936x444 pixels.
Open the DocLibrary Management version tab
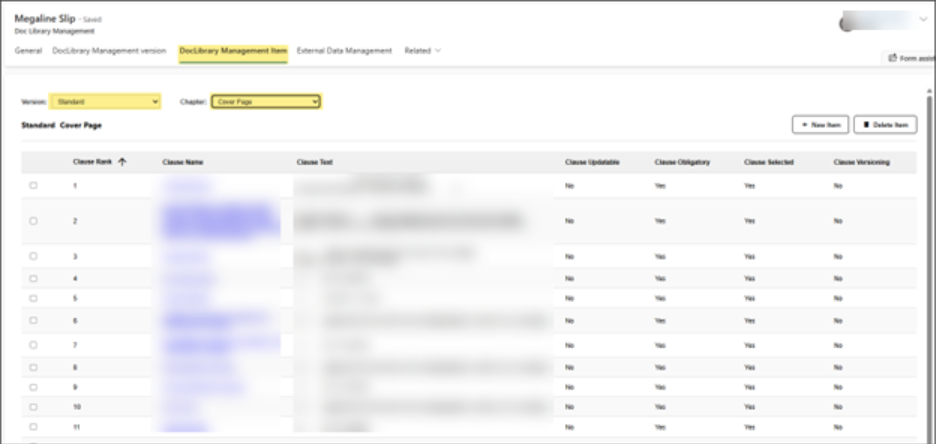(x=110, y=51)
